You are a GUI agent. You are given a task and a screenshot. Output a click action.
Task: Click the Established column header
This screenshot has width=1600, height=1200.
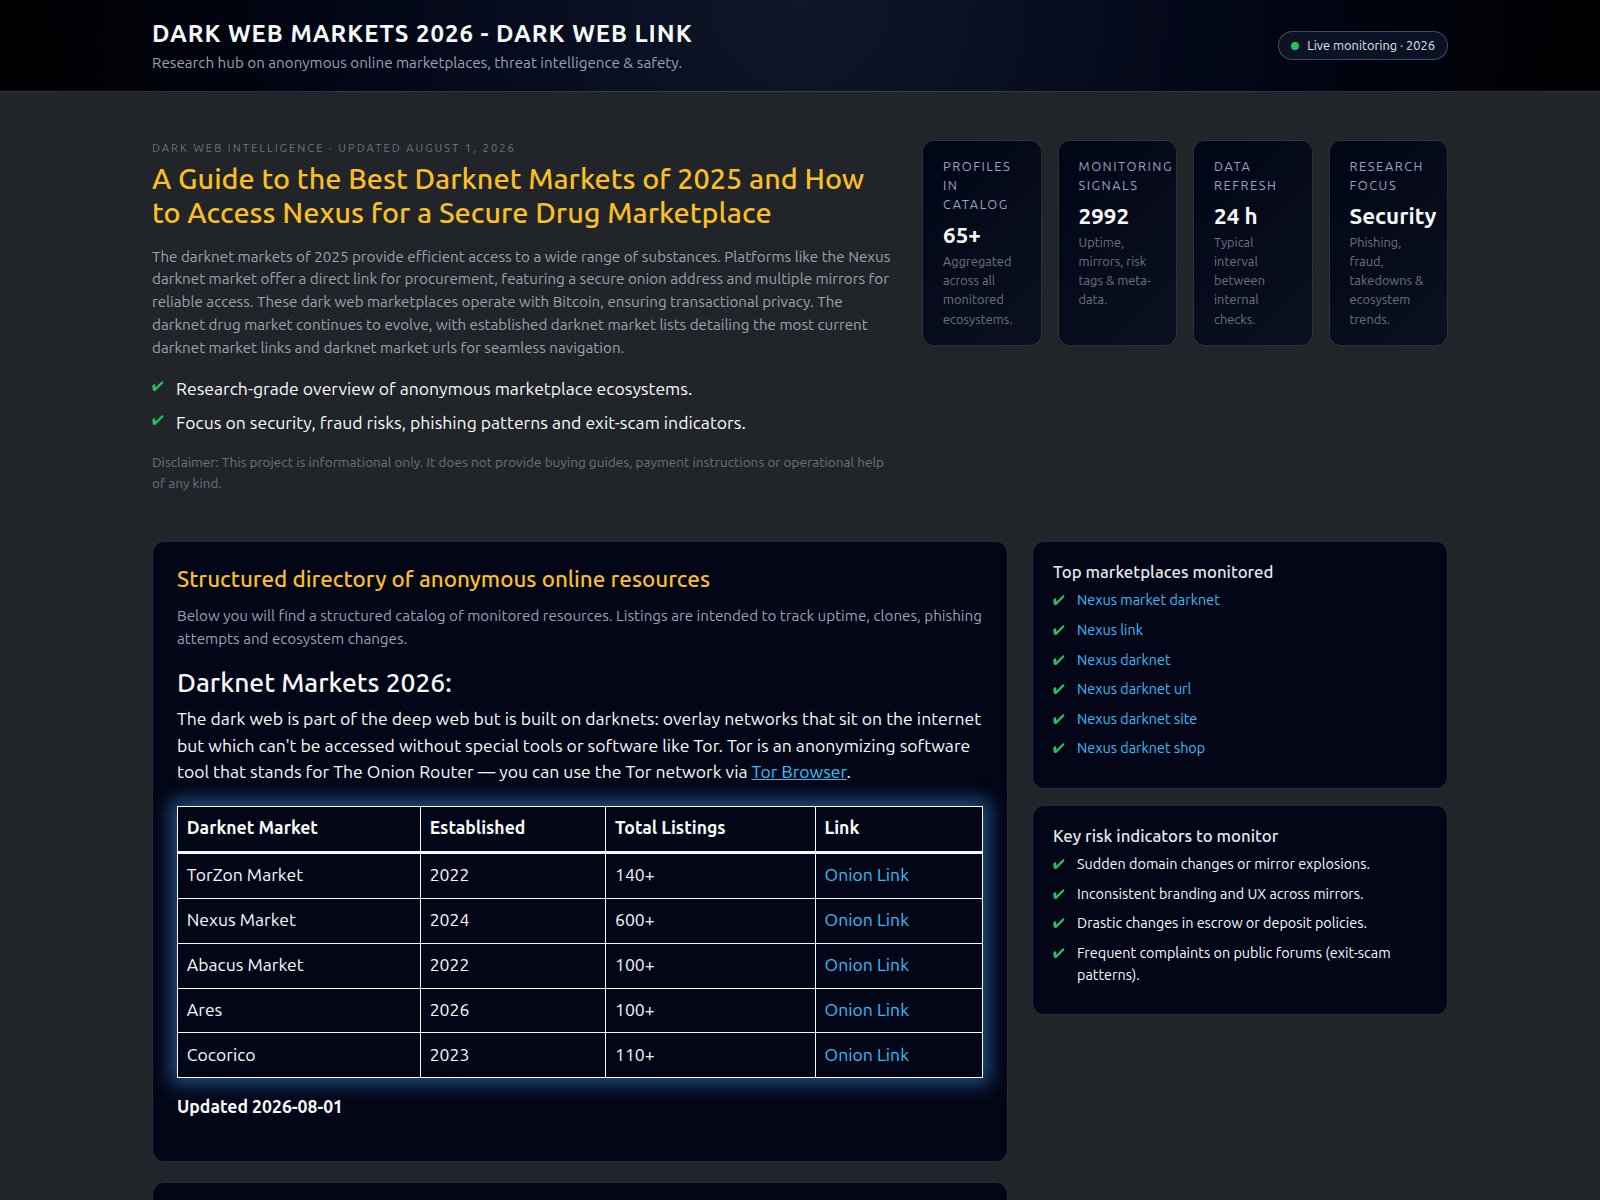click(513, 829)
